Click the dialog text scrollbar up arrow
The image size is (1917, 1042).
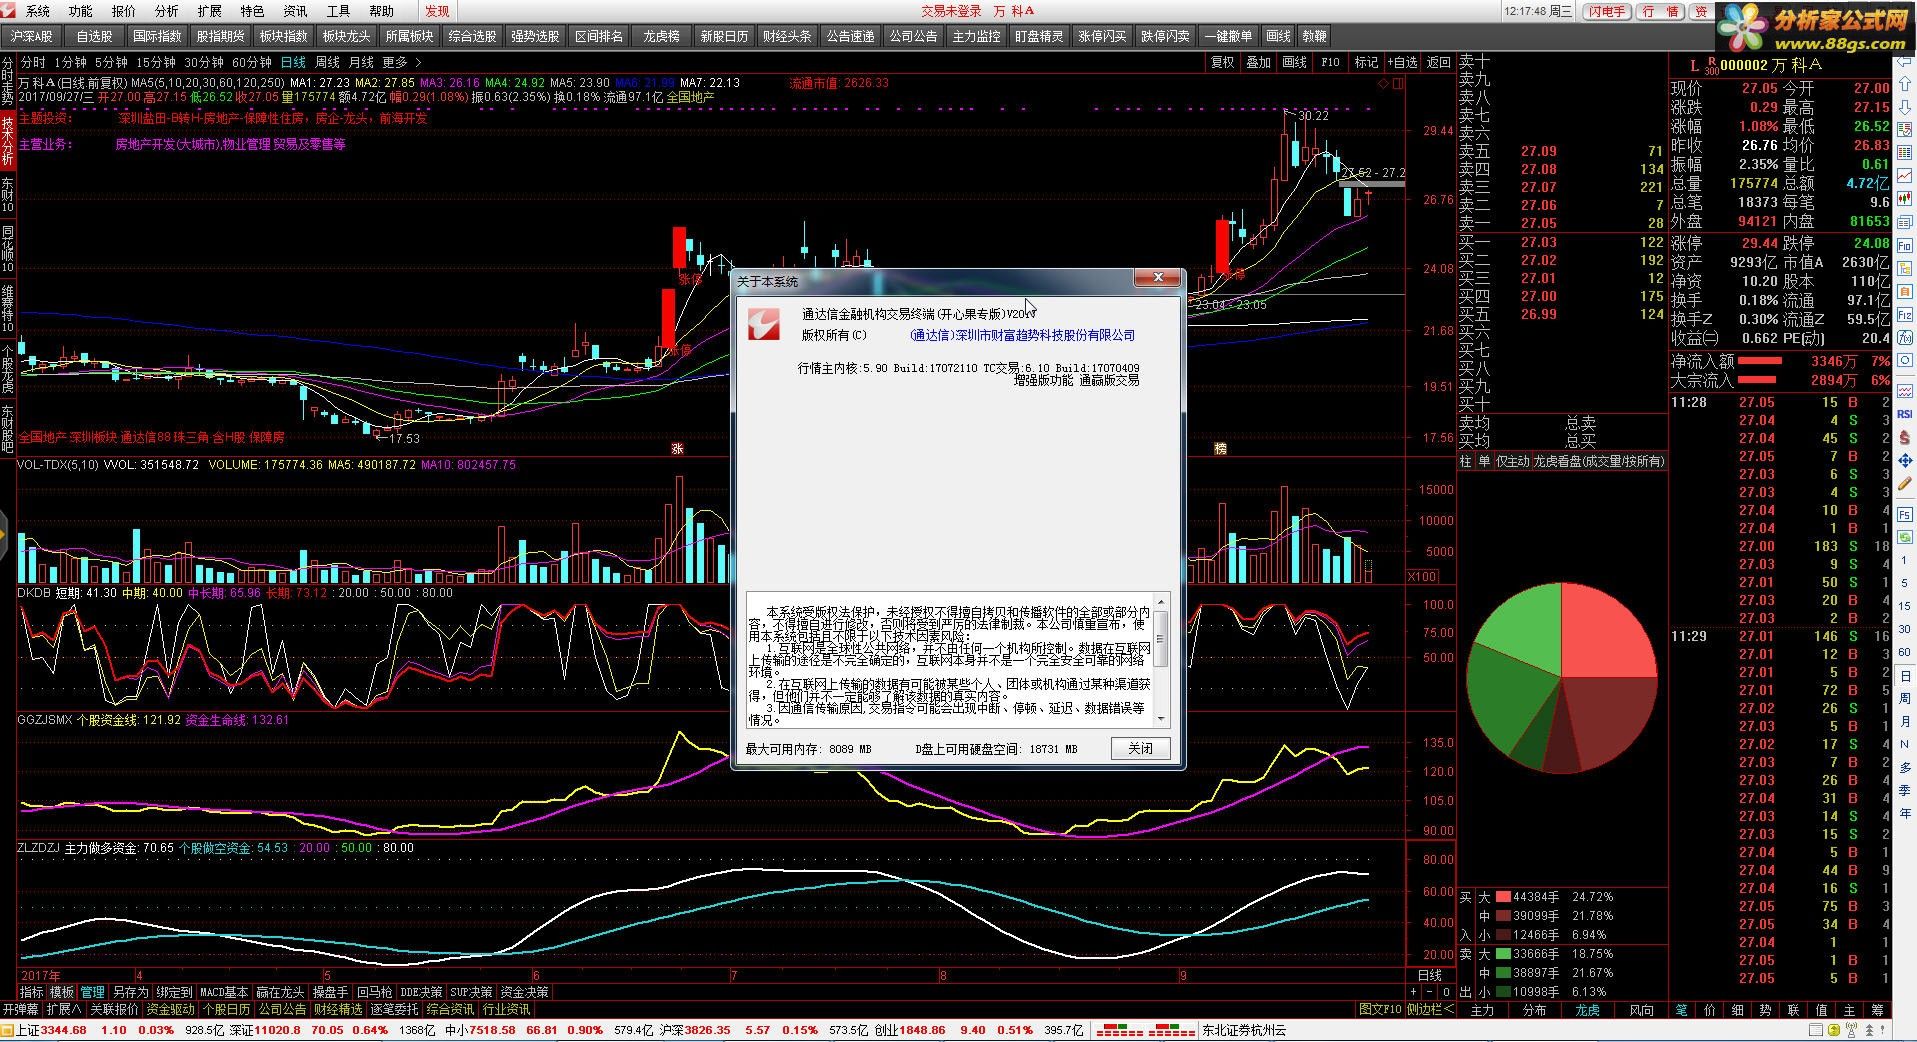click(1161, 602)
